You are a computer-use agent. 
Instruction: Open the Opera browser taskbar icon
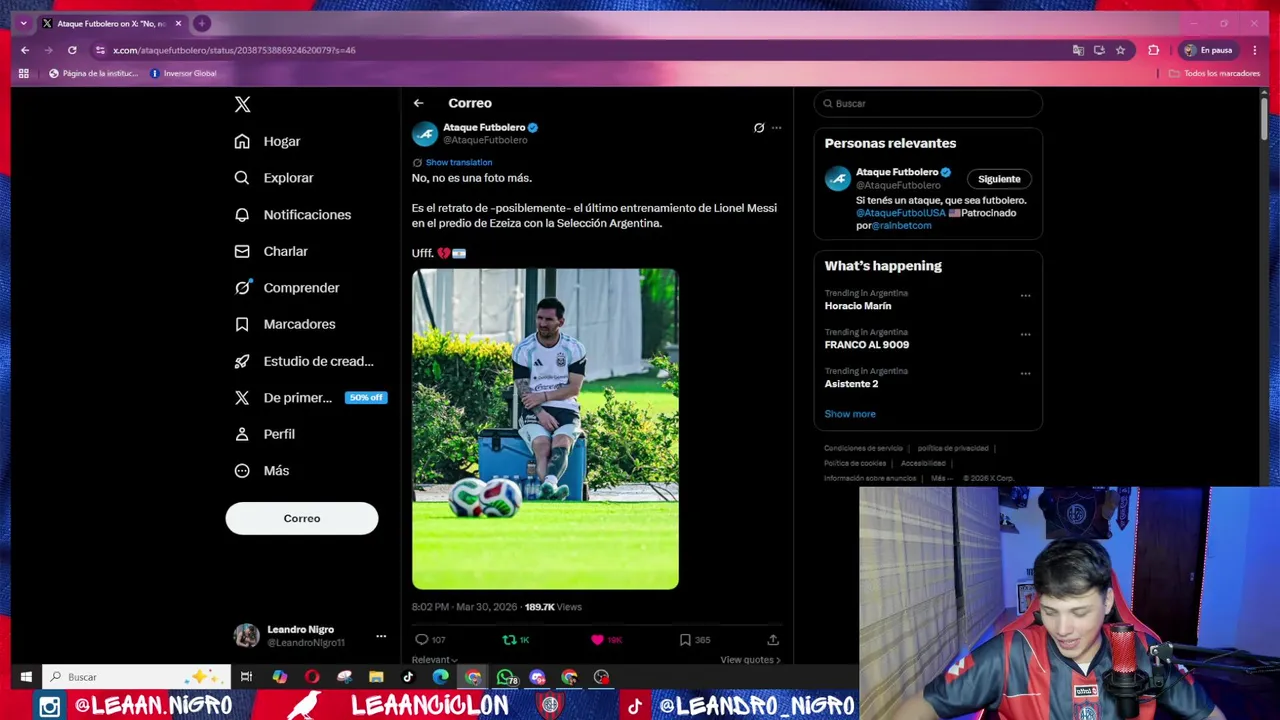(312, 677)
